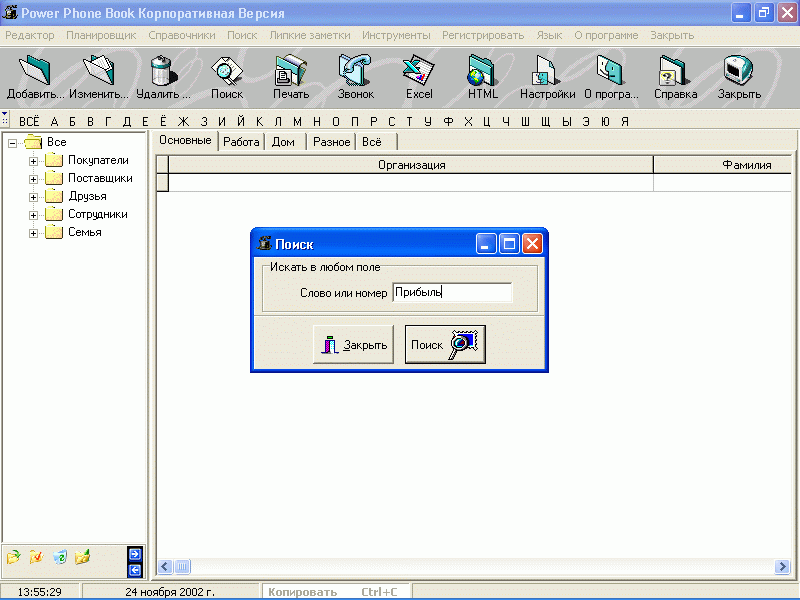The width and height of the screenshot is (800, 600).
Task: Click the blue left-arrow button
Action: point(135,570)
